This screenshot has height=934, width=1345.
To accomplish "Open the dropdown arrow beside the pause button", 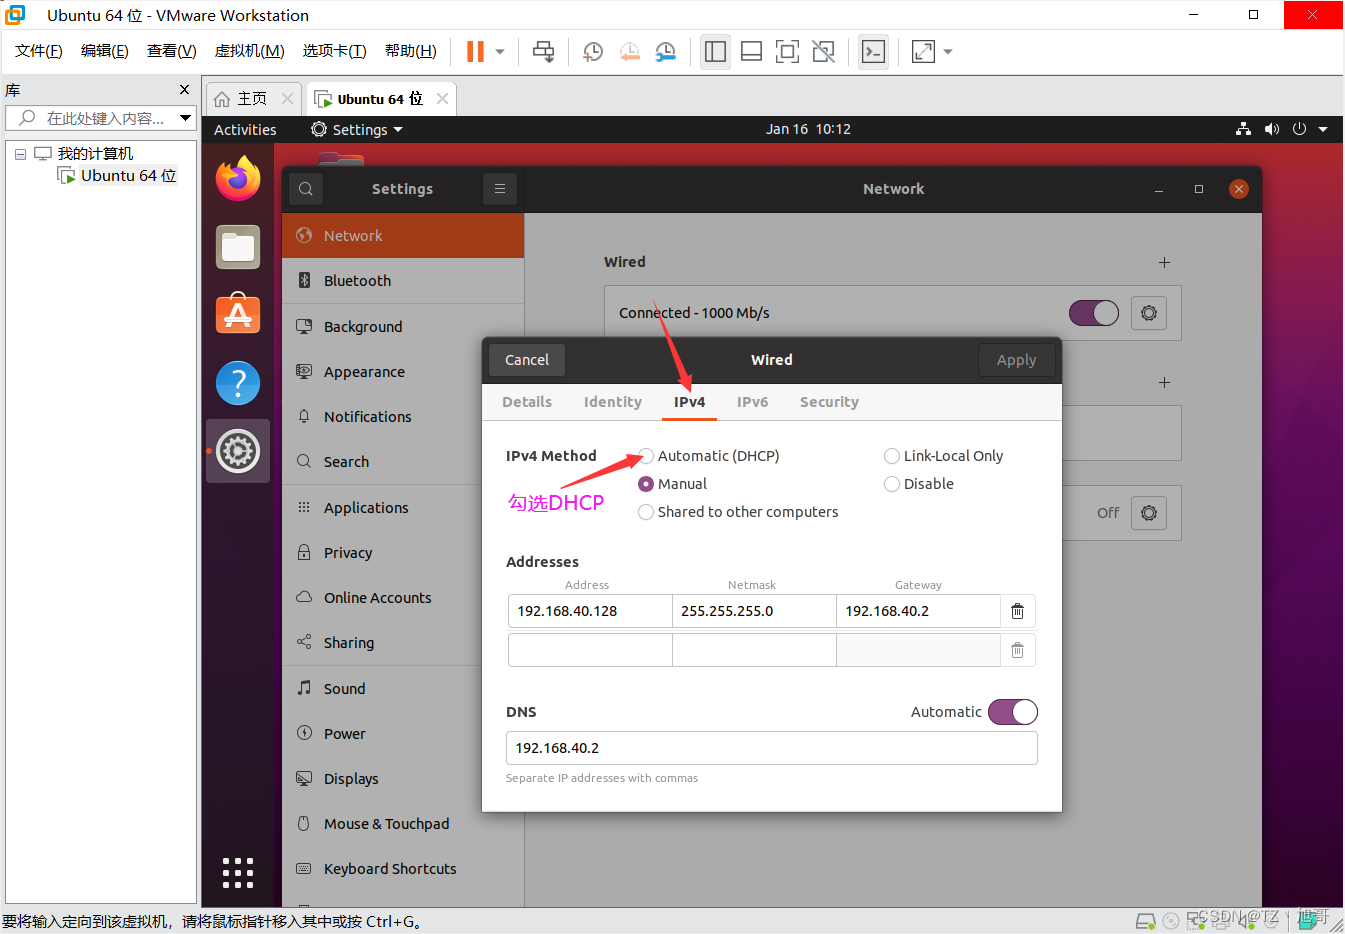I will click(500, 52).
